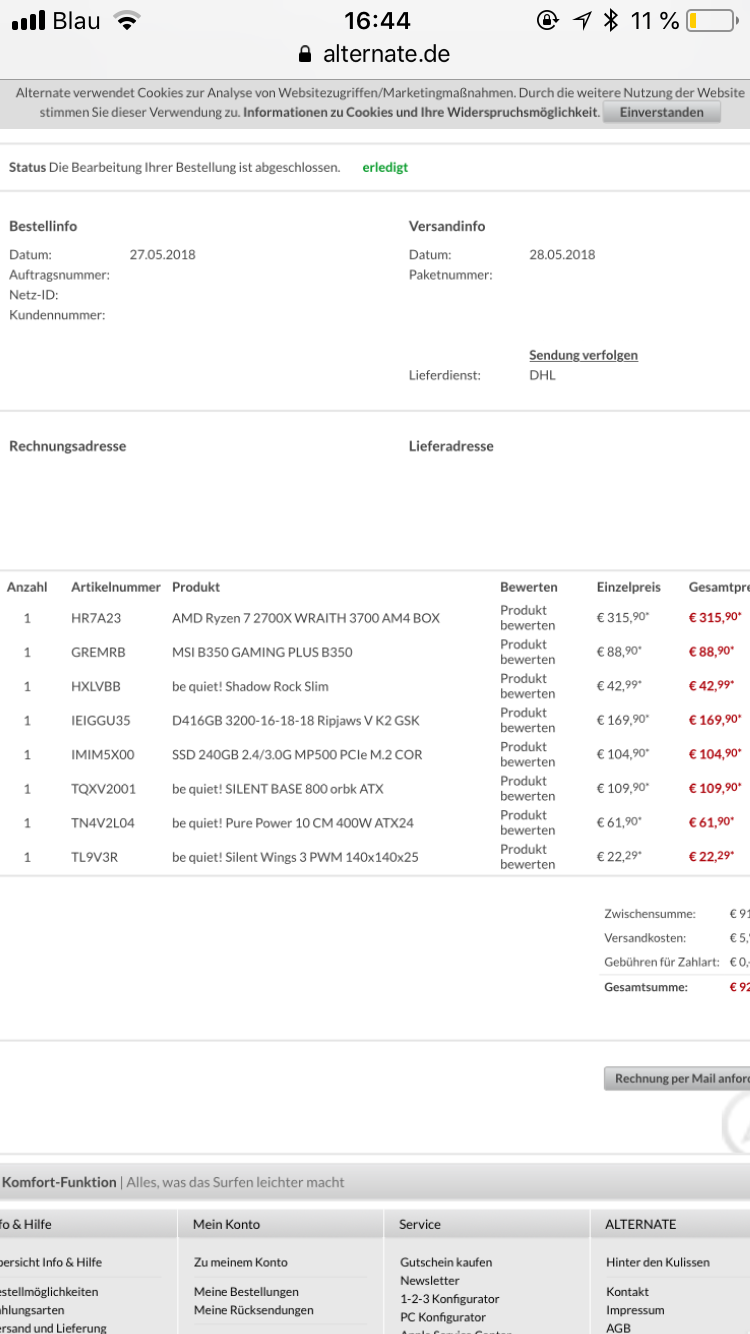Rate the SILENT BASE 800 case
Screen dimensions: 750x1334
(527, 788)
